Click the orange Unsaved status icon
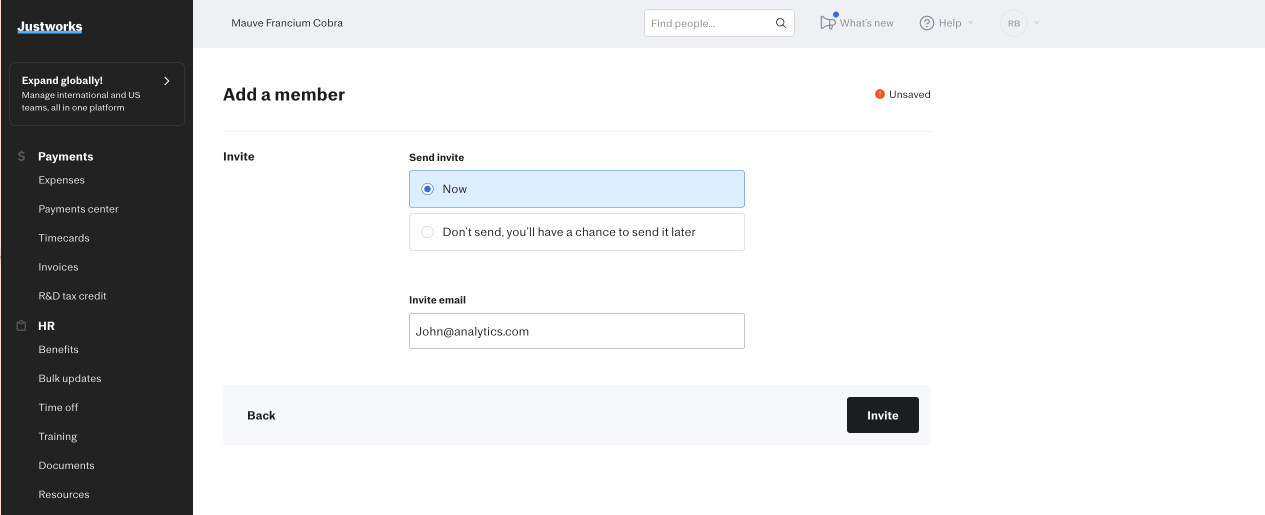1265x515 pixels. click(880, 94)
